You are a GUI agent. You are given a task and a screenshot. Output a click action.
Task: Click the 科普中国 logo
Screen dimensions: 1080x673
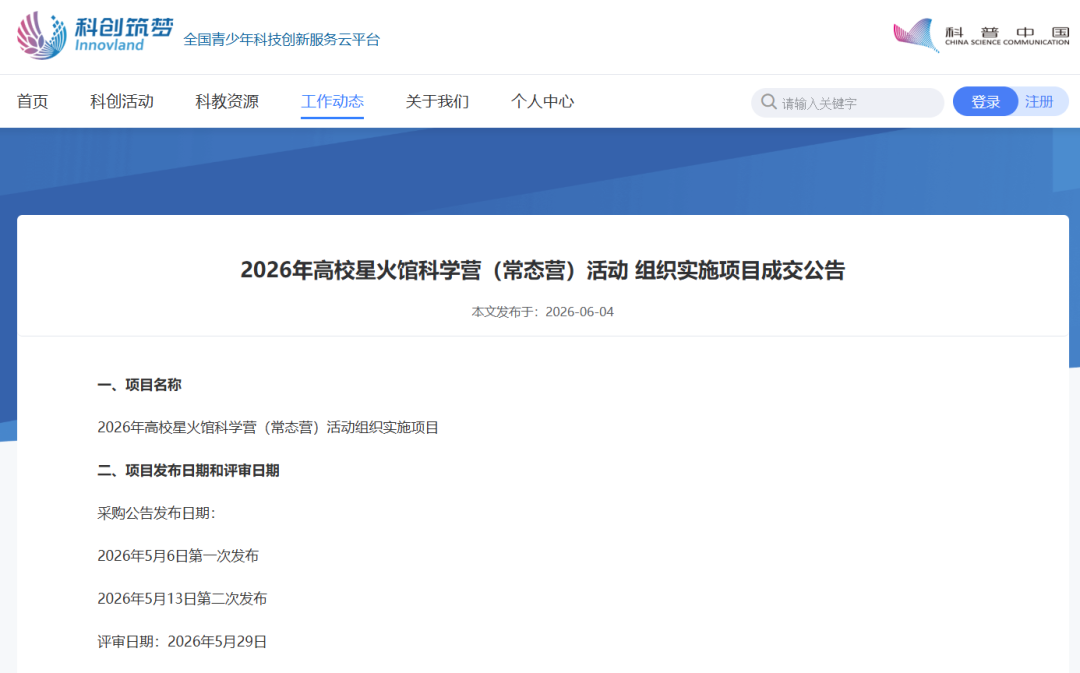click(982, 35)
